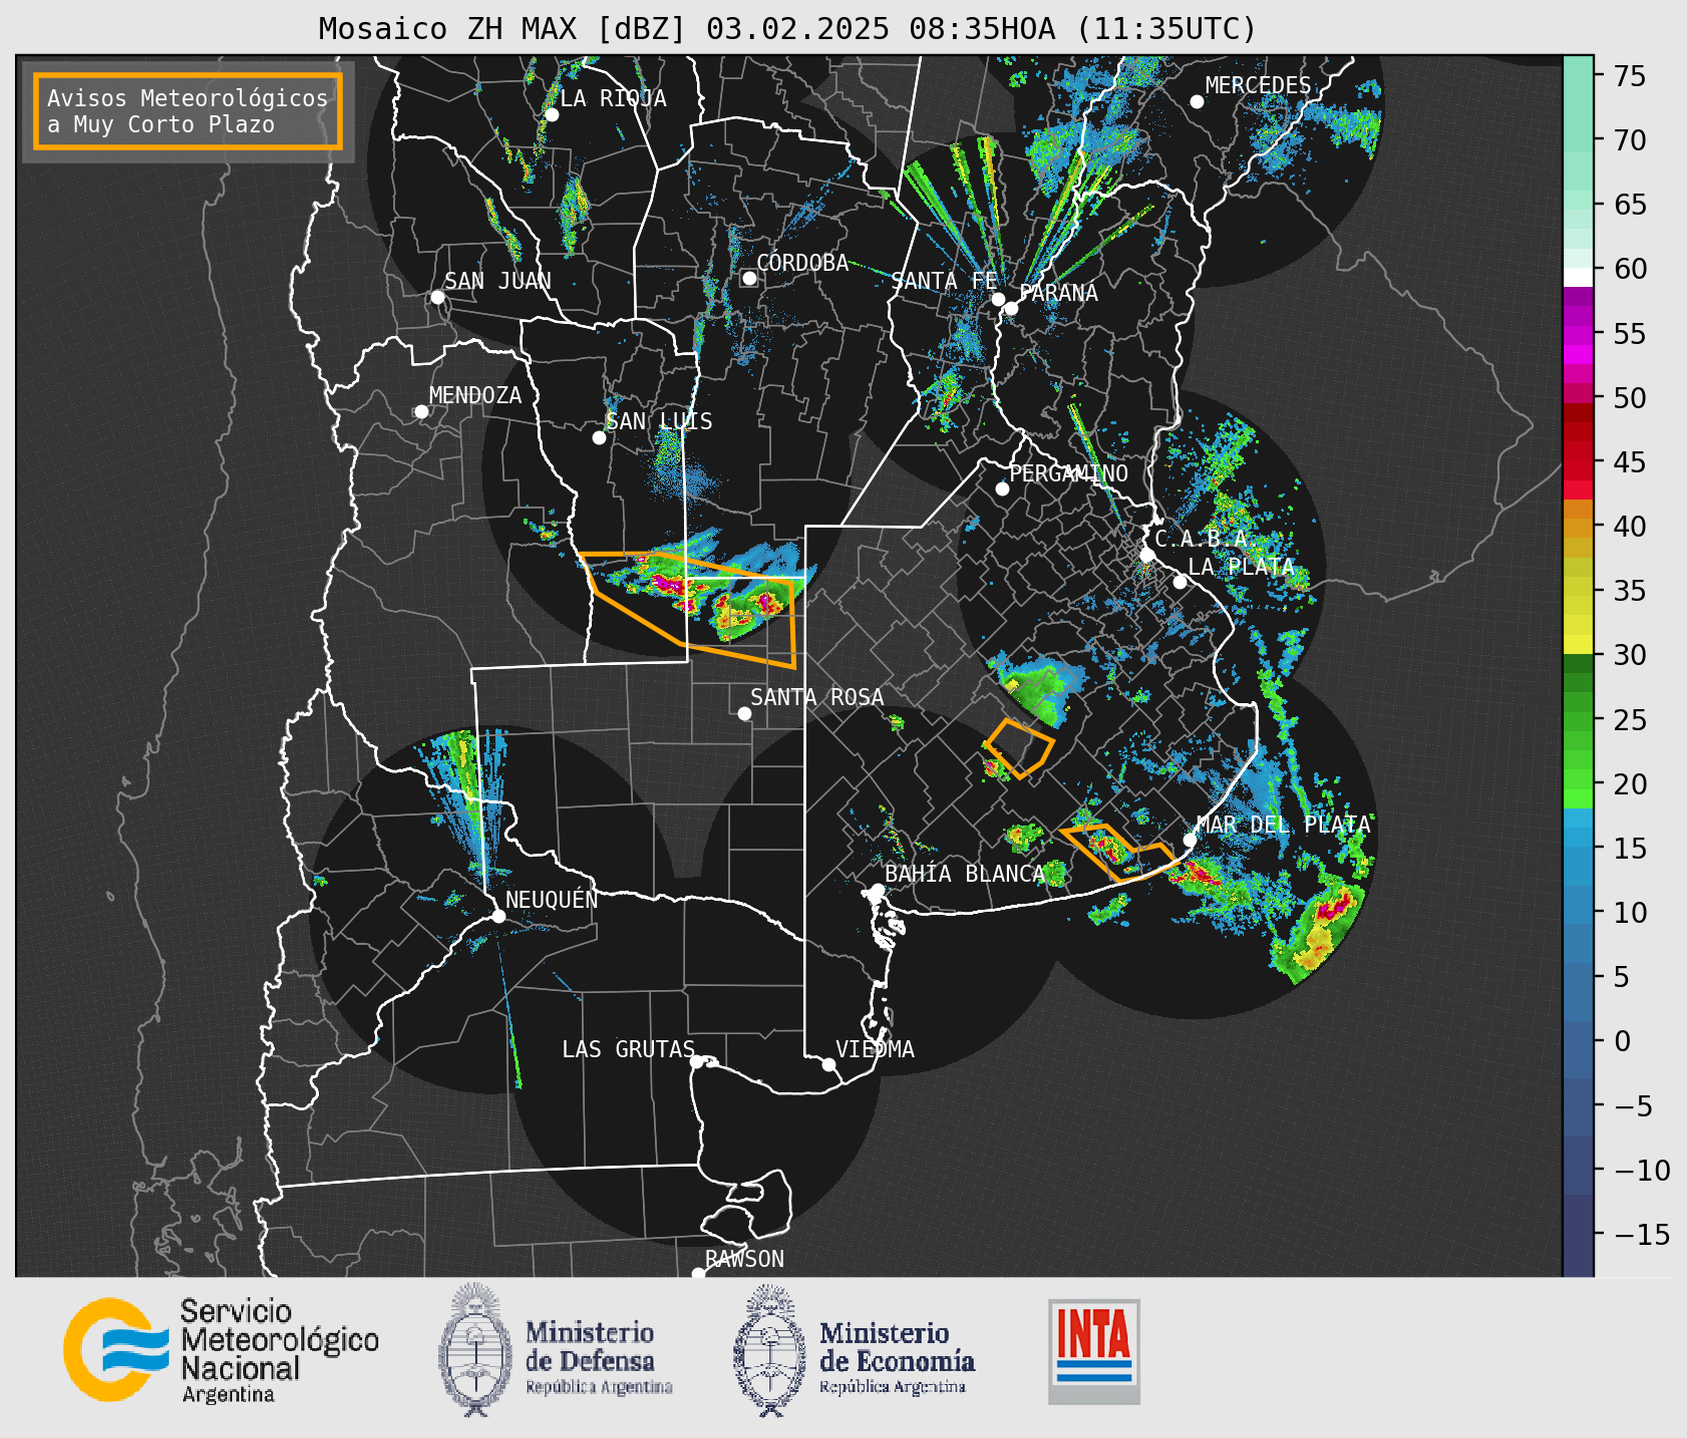Click the Ministerio de Defensa emblem
Screen dimensions: 1687x1438
[474, 1349]
